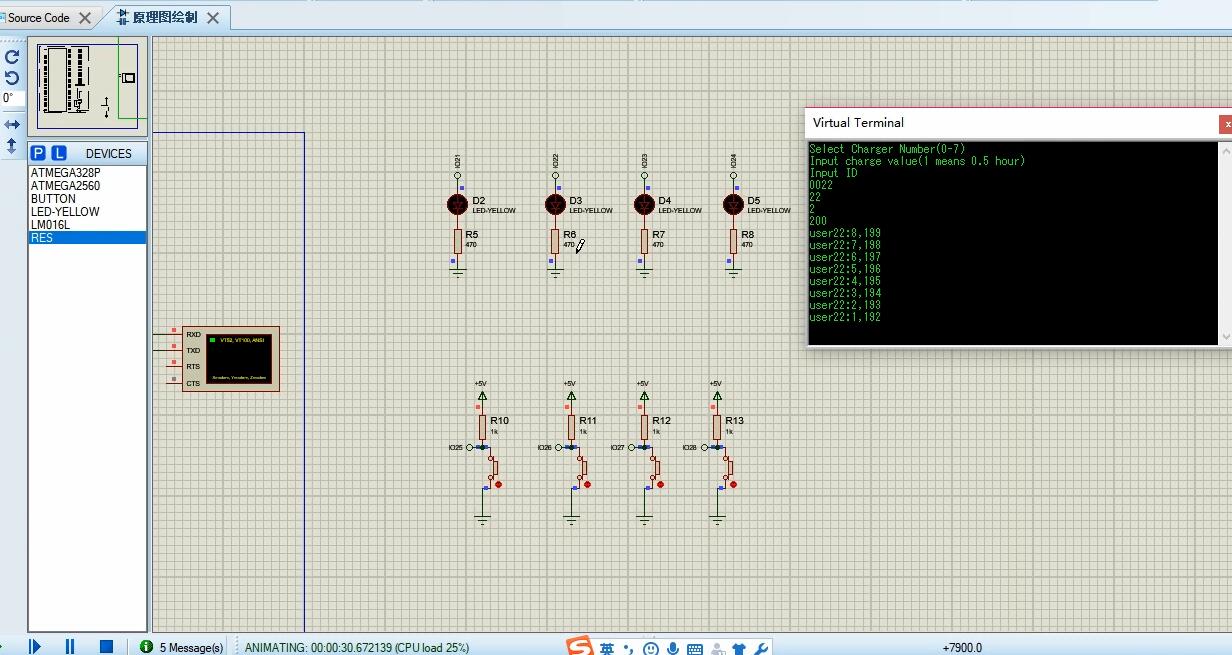Close the Source Code tab

point(85,18)
